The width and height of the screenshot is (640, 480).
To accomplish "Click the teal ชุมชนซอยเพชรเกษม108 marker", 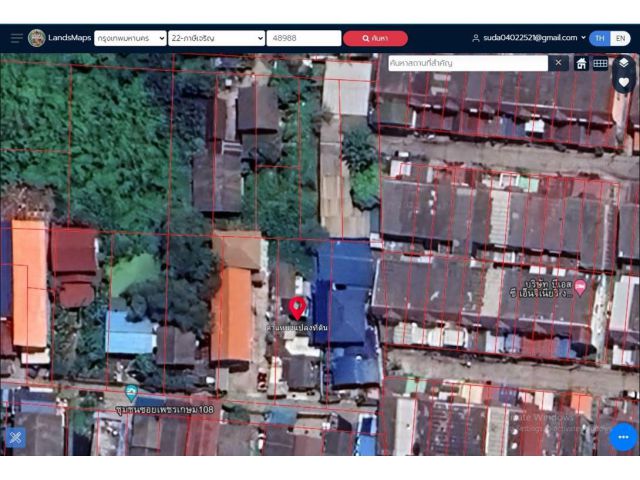I will tap(131, 393).
